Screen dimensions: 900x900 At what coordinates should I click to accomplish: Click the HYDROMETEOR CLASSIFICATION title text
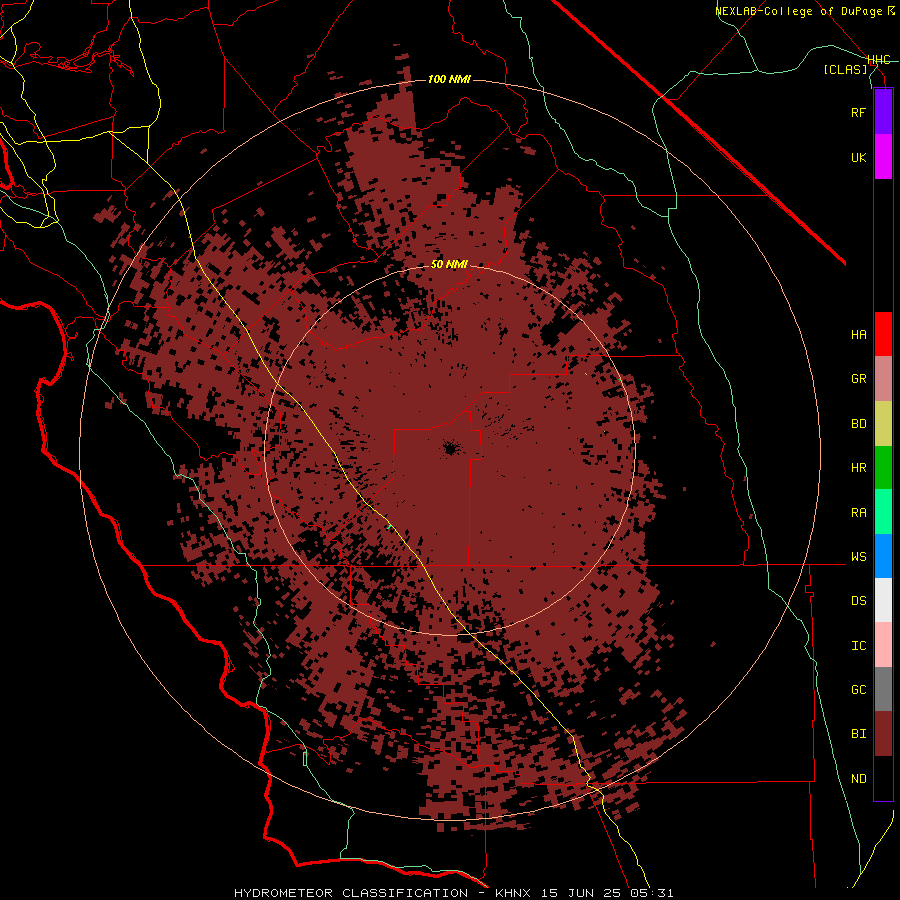tap(351, 893)
